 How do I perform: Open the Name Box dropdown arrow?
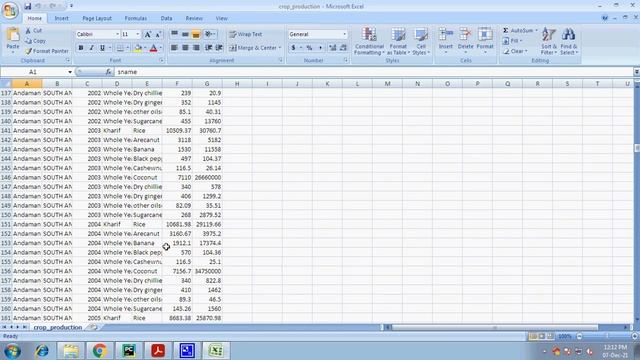tap(70, 72)
